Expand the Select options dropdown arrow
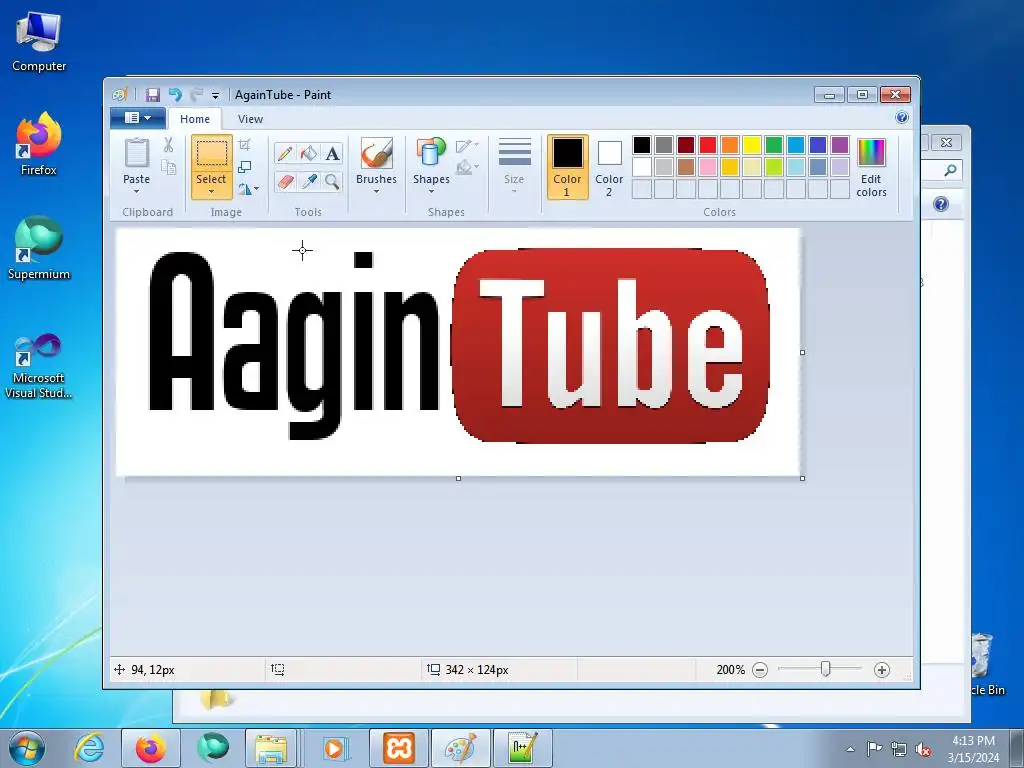This screenshot has width=1024, height=768. [x=212, y=192]
